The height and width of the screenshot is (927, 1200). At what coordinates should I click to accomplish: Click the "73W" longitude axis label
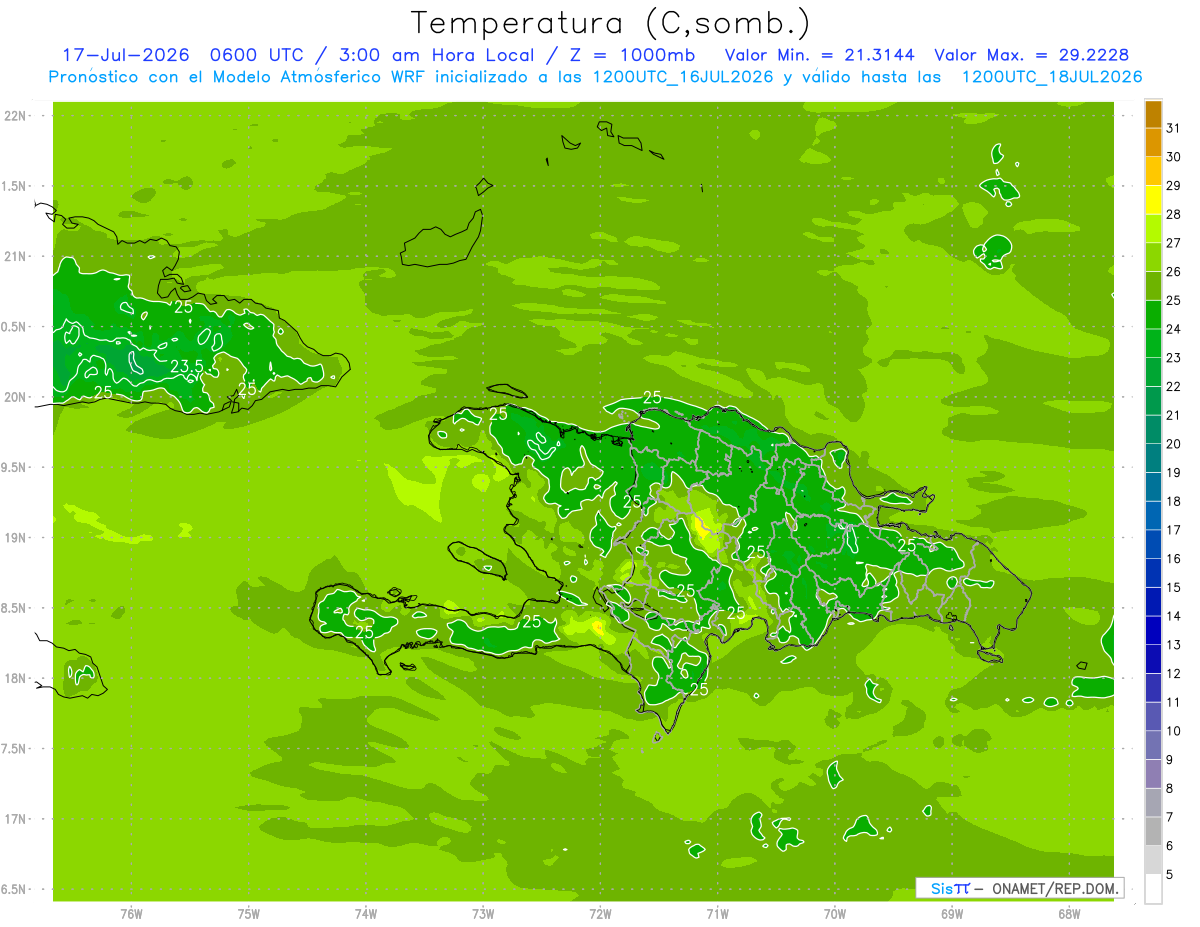(483, 914)
